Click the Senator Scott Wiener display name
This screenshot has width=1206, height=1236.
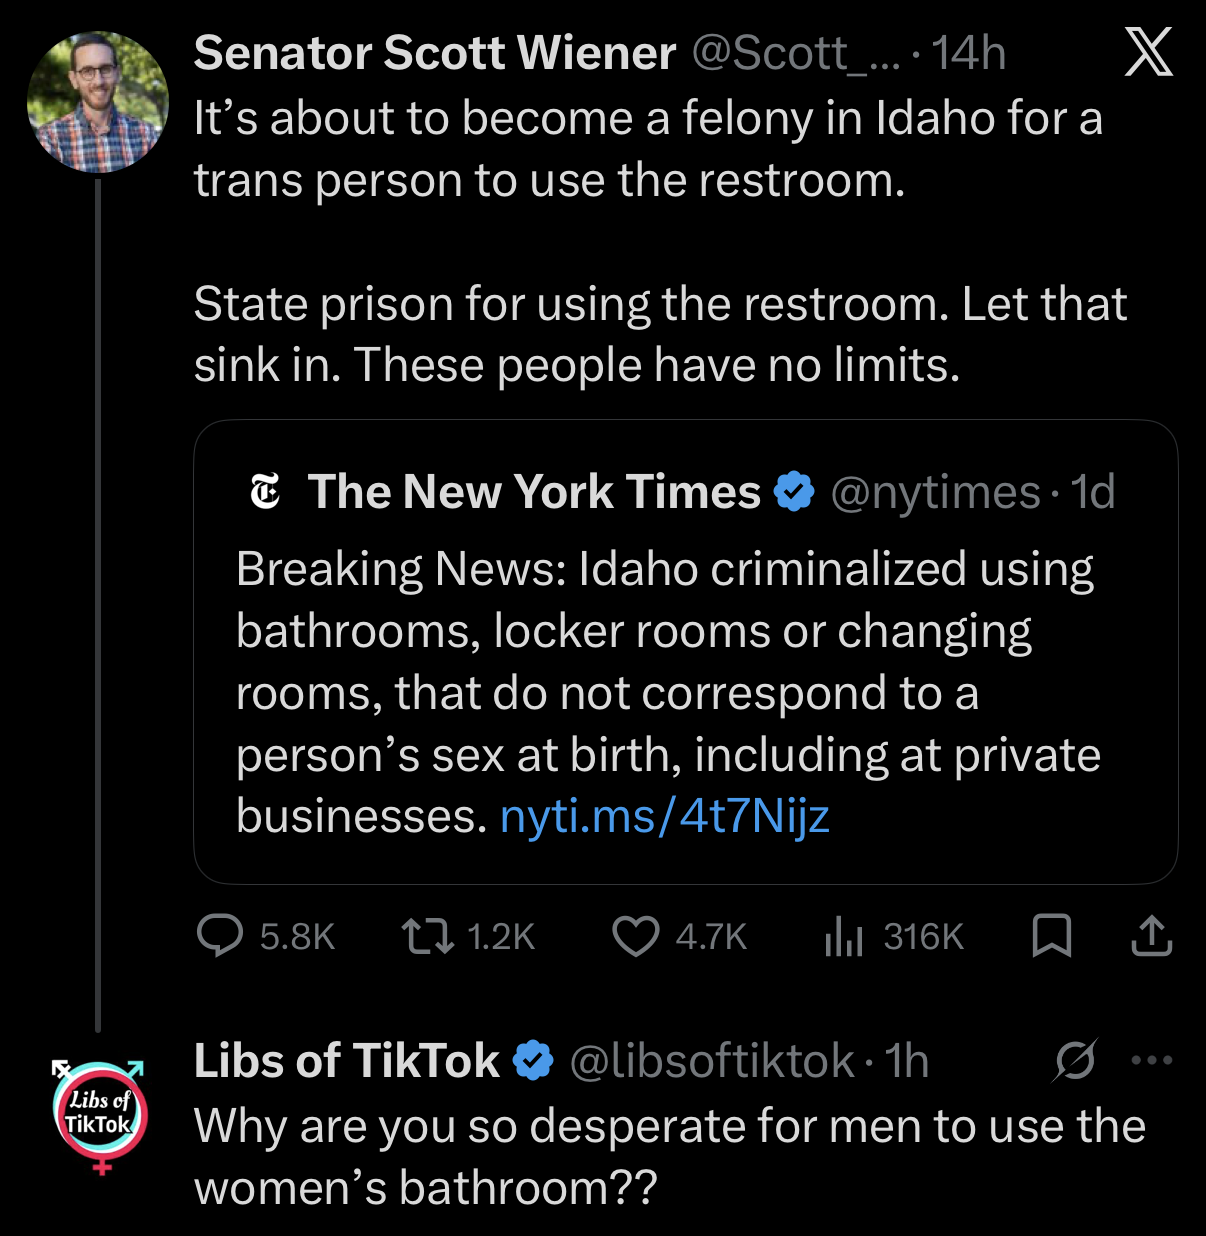[x=434, y=53]
